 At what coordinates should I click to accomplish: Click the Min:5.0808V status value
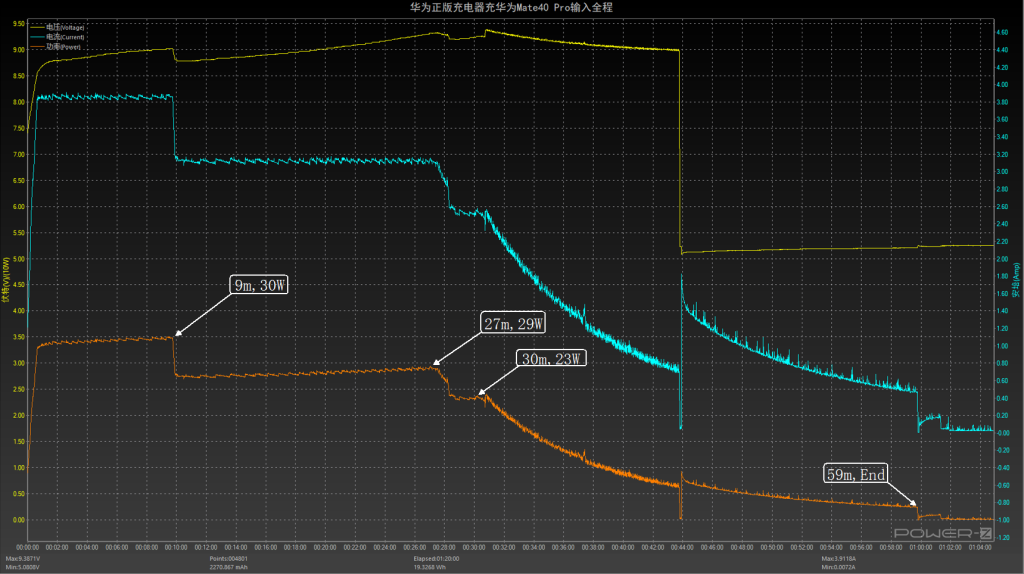(23, 567)
